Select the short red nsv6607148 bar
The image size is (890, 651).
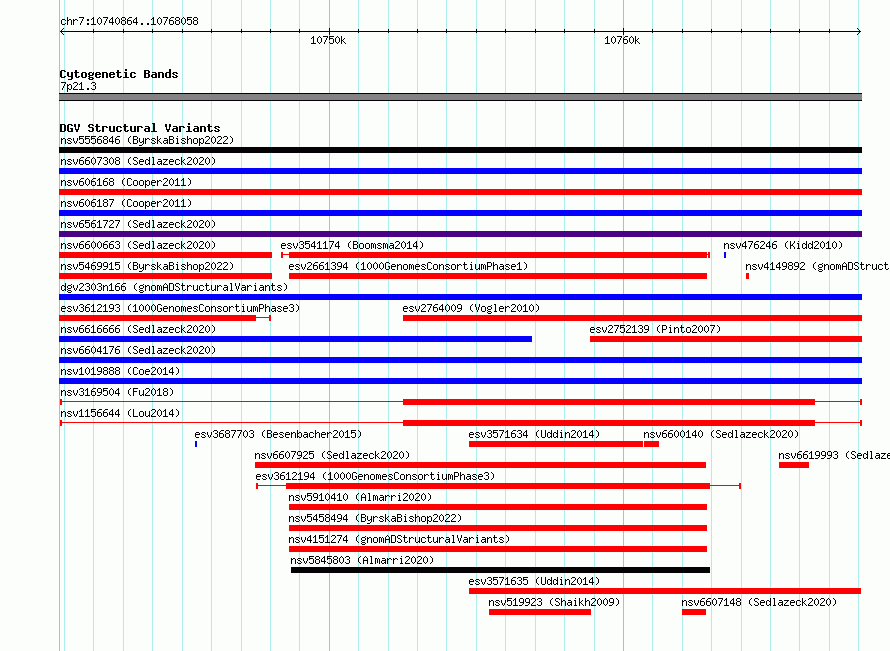pos(694,612)
